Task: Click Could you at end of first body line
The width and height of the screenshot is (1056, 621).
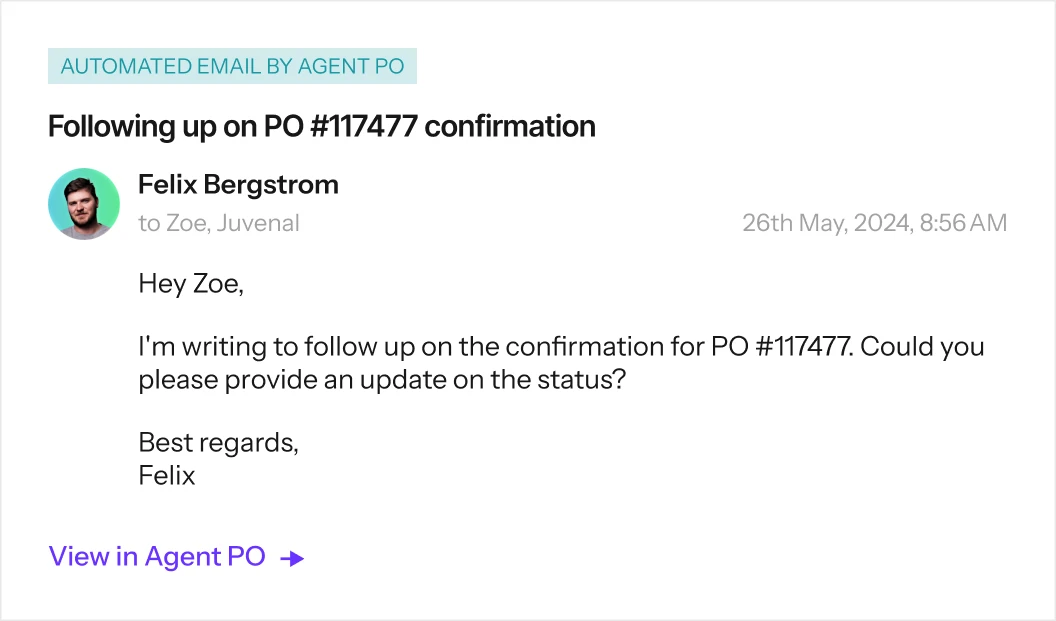Action: click(922, 347)
